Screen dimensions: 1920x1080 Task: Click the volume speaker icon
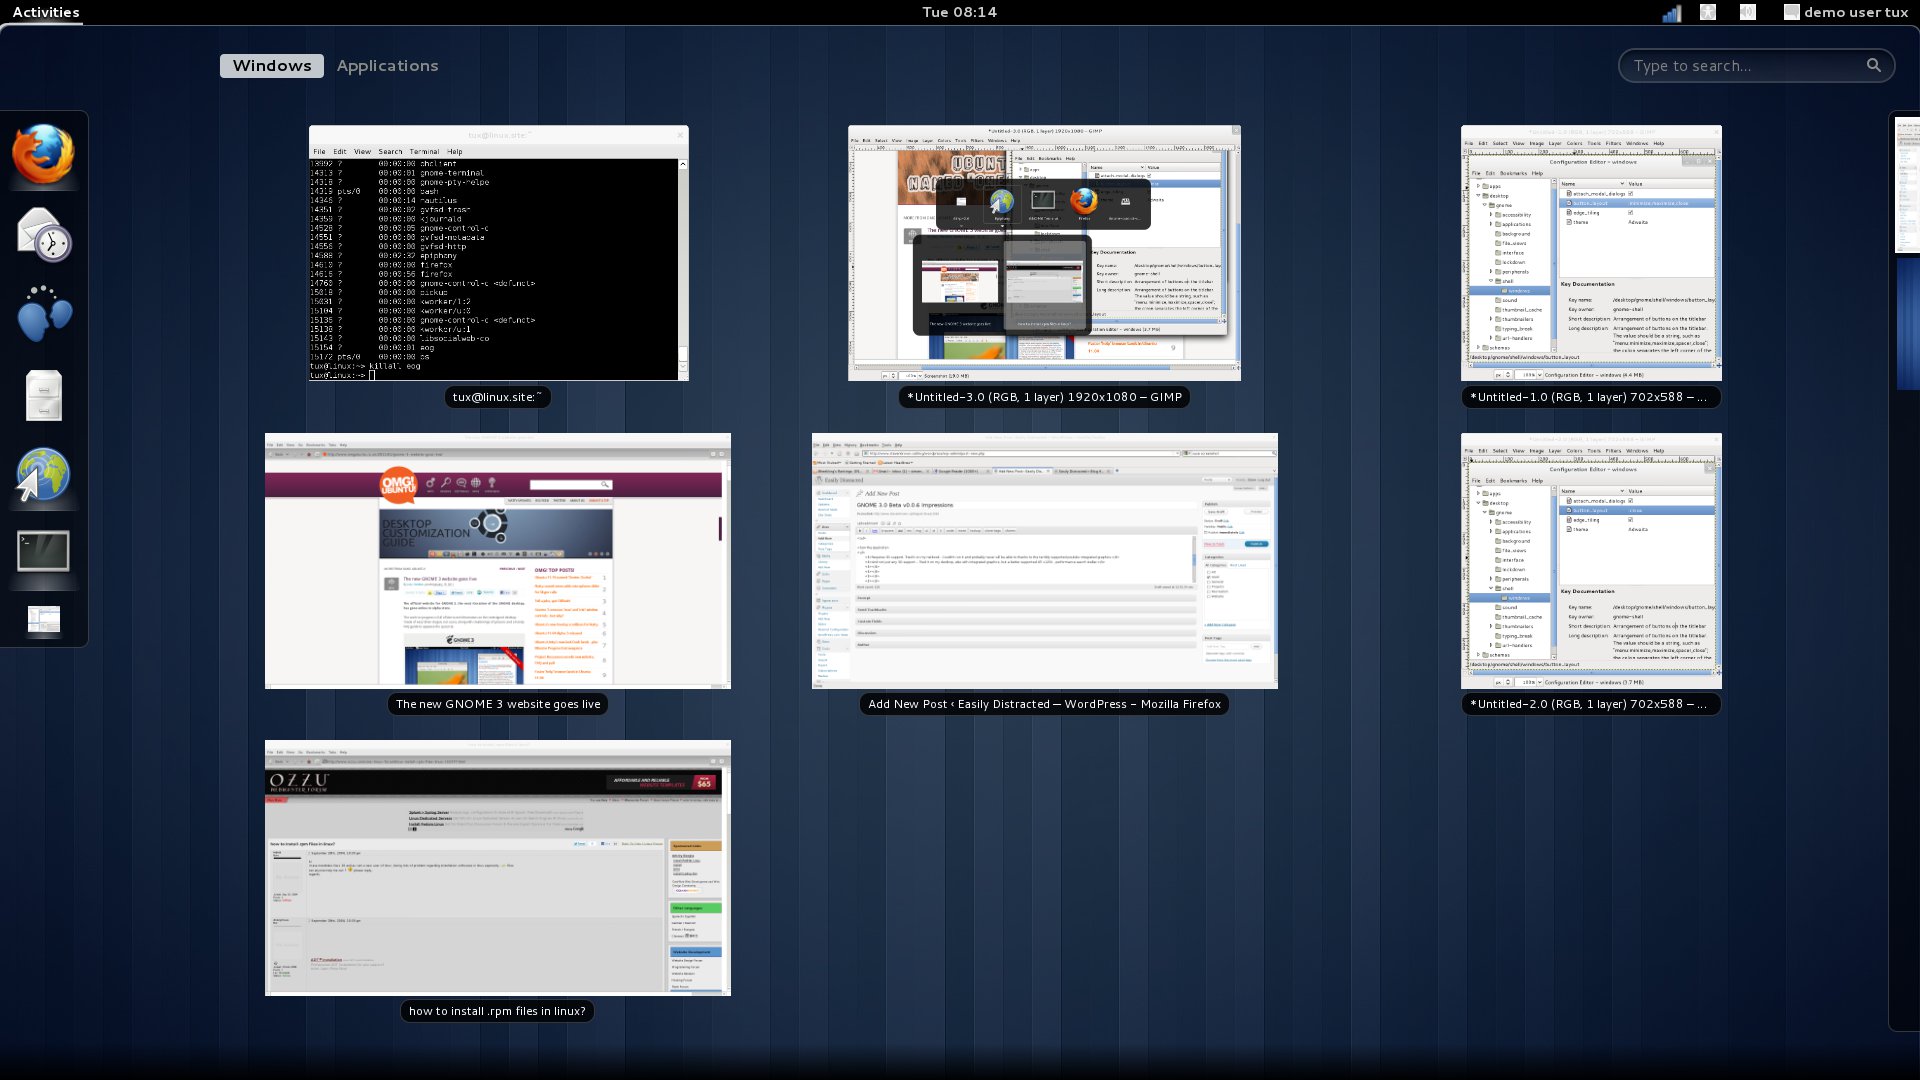point(1747,12)
